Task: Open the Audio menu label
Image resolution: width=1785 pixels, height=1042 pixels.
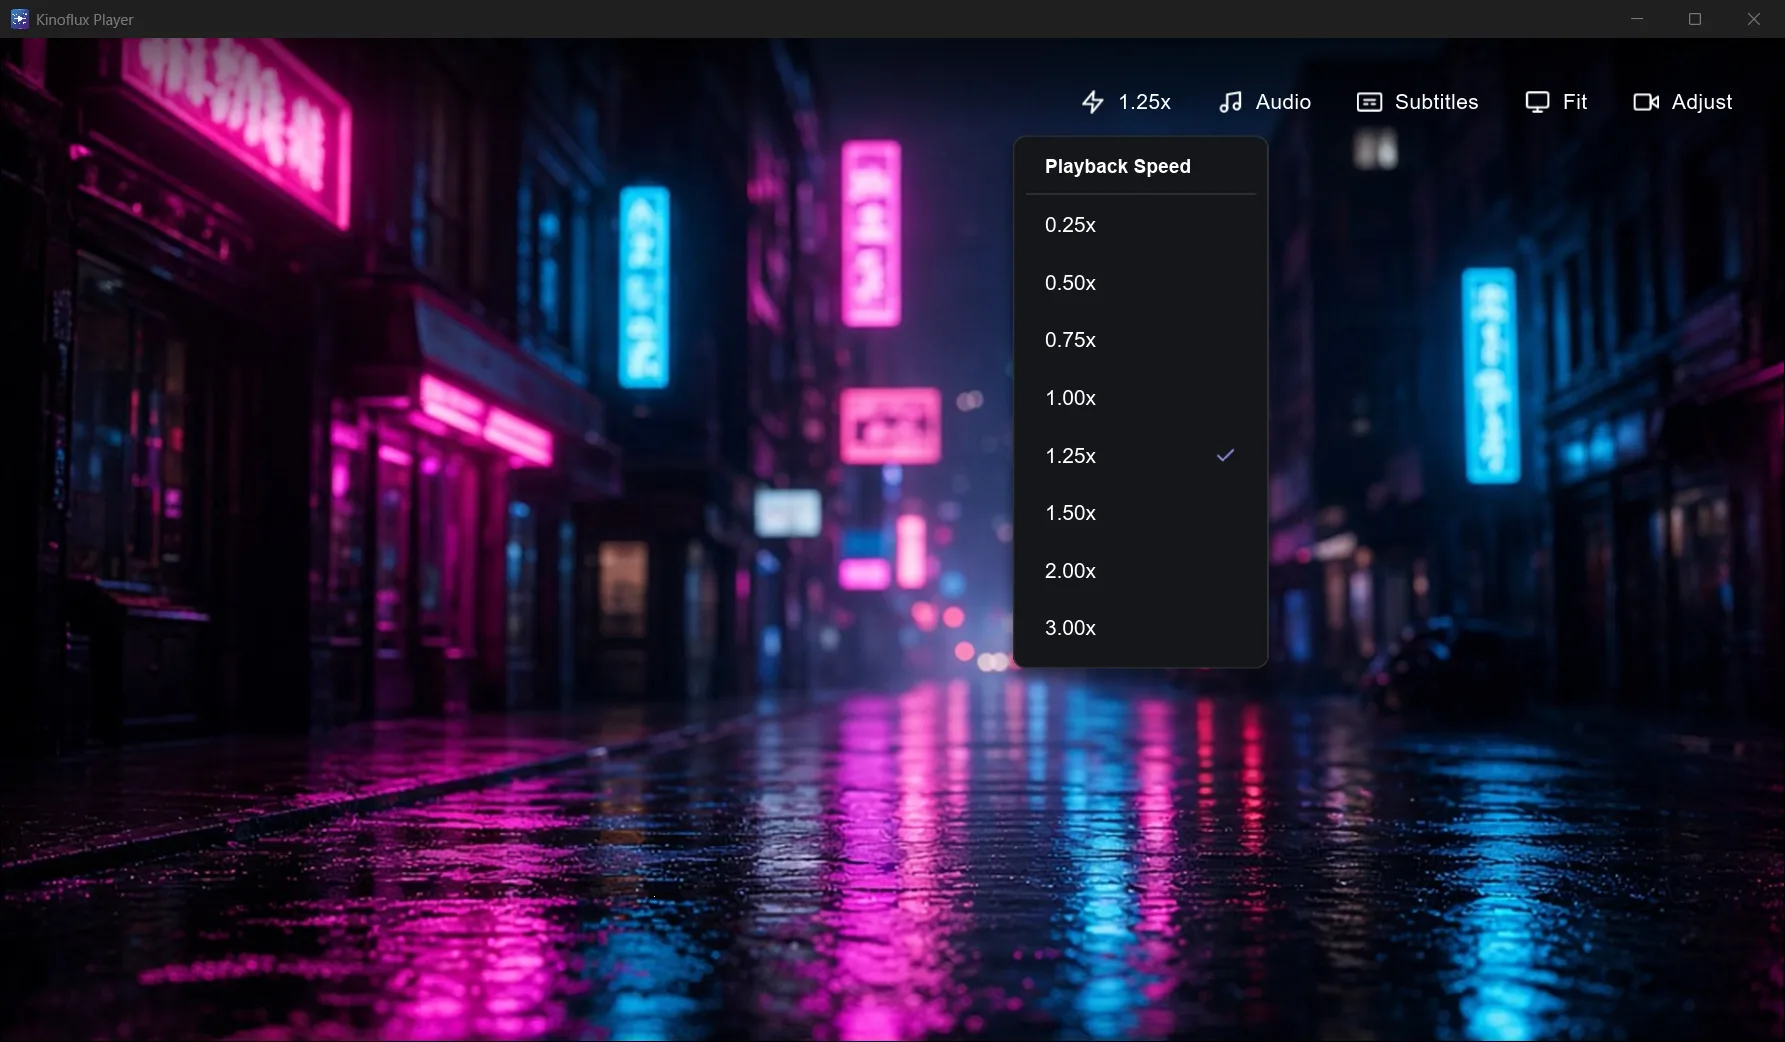Action: 1283,102
